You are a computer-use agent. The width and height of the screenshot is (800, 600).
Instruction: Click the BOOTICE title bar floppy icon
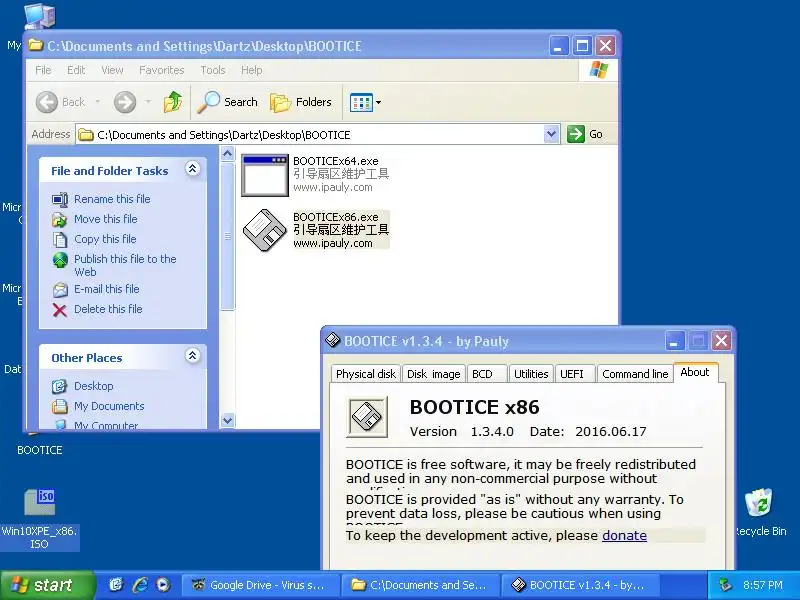coord(333,340)
